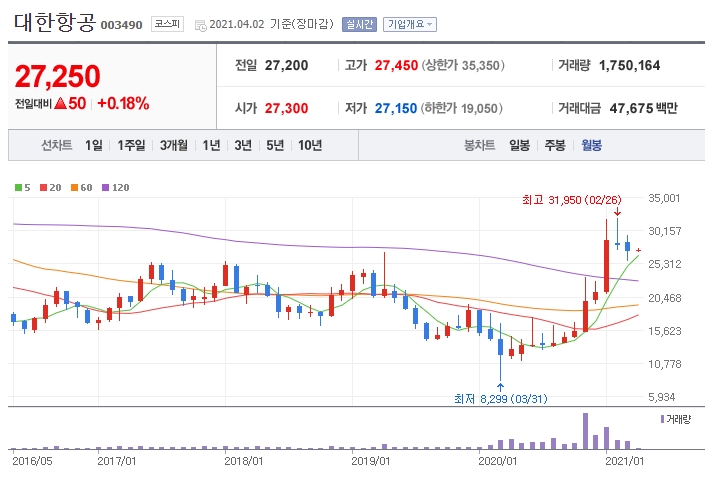Switch to the 주봉 candle chart
The width and height of the screenshot is (705, 487).
(x=555, y=145)
